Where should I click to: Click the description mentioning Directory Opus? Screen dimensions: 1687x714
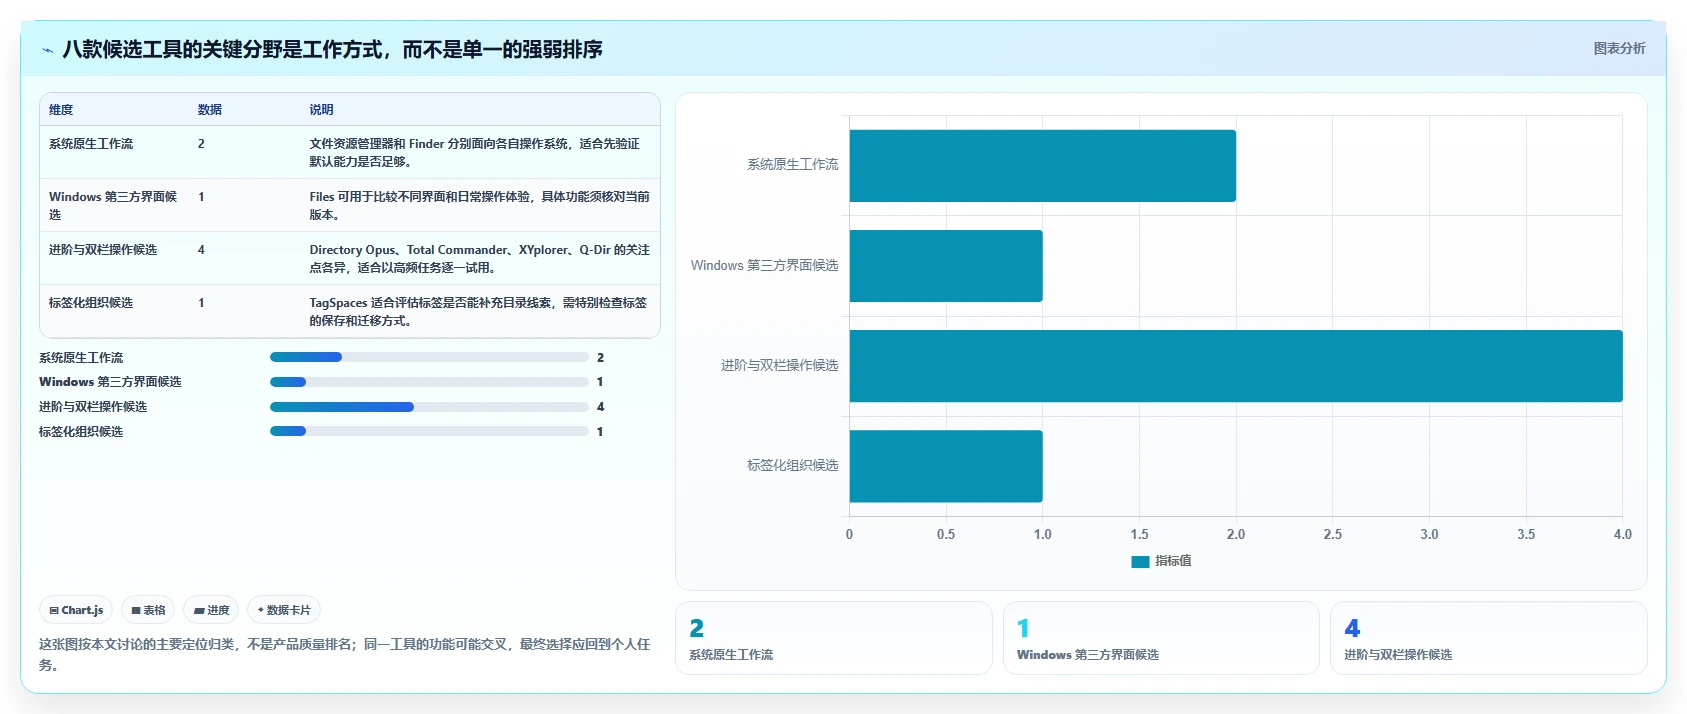pos(479,259)
